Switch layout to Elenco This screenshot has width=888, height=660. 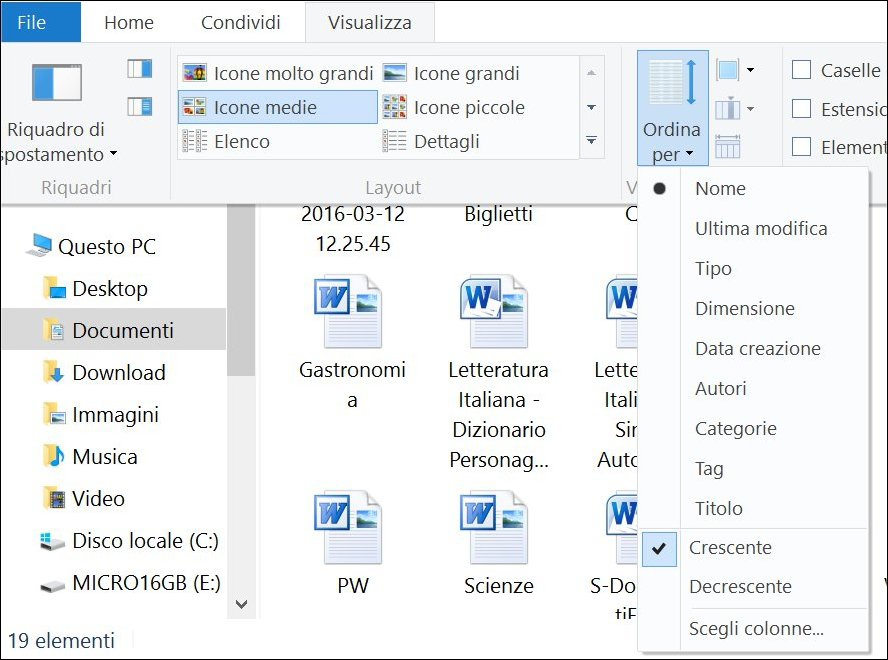pyautogui.click(x=226, y=141)
